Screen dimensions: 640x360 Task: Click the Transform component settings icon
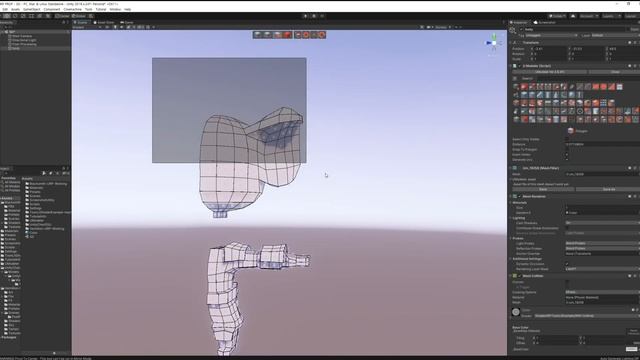pyautogui.click(x=635, y=42)
